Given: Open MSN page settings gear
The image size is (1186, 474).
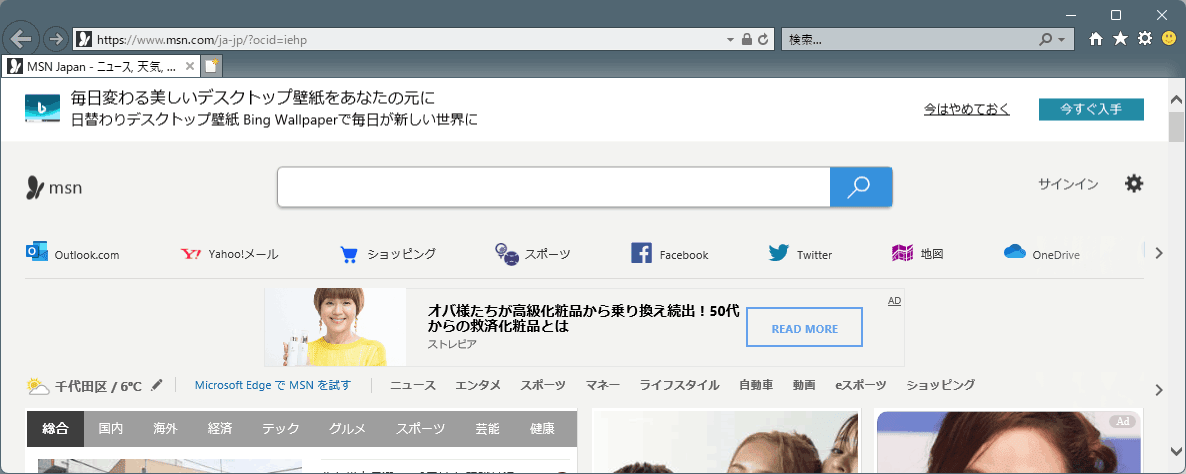Looking at the screenshot, I should coord(1134,184).
